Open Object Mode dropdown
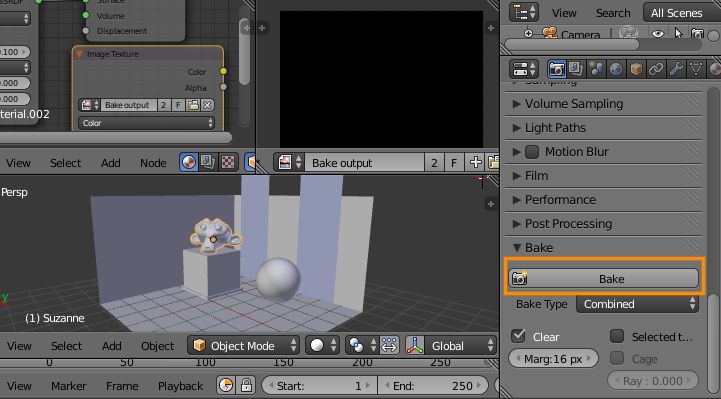721x399 pixels. tap(243, 345)
